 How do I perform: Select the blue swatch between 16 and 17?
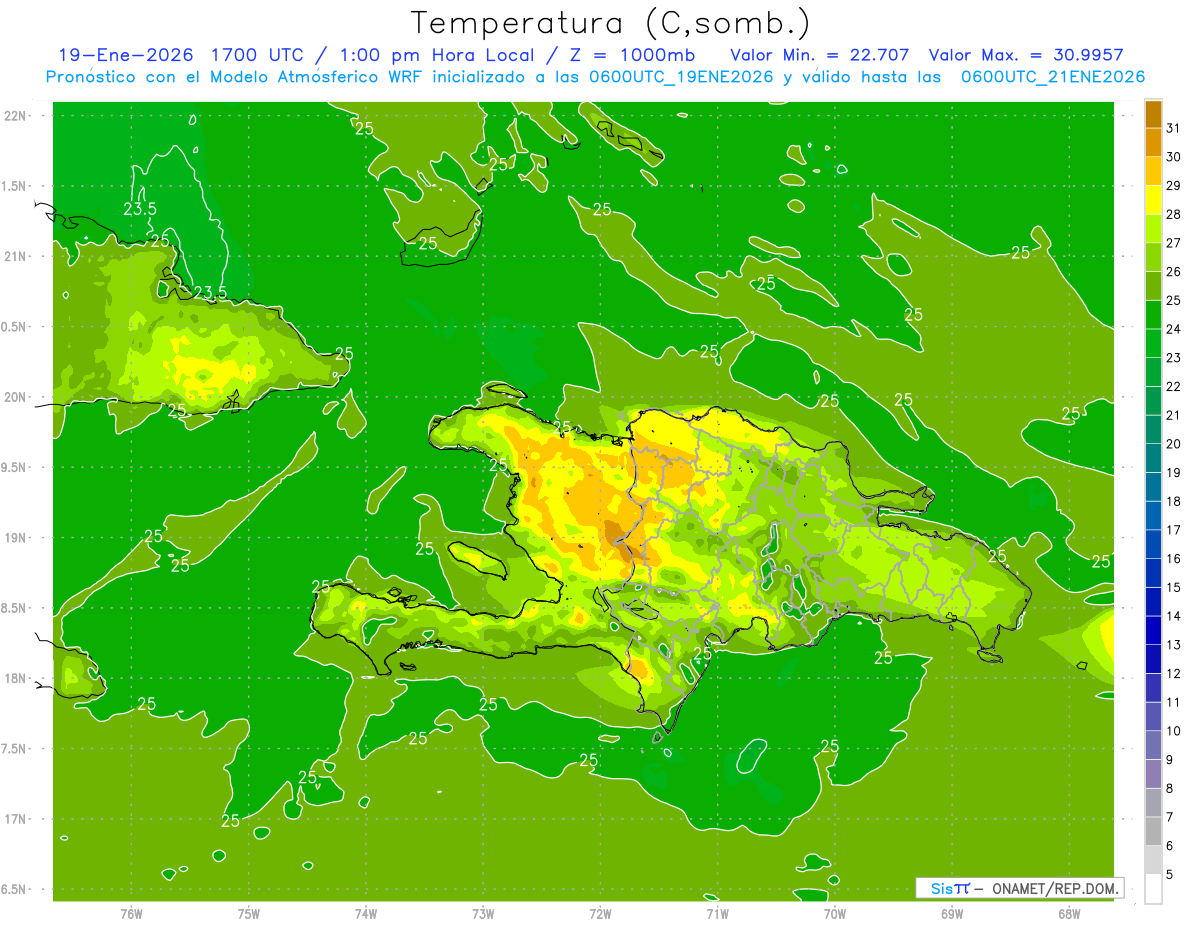pyautogui.click(x=1153, y=544)
